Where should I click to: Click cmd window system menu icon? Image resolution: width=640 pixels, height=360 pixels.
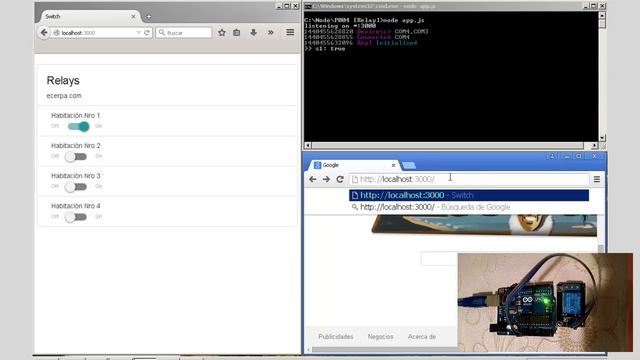pyautogui.click(x=308, y=6)
